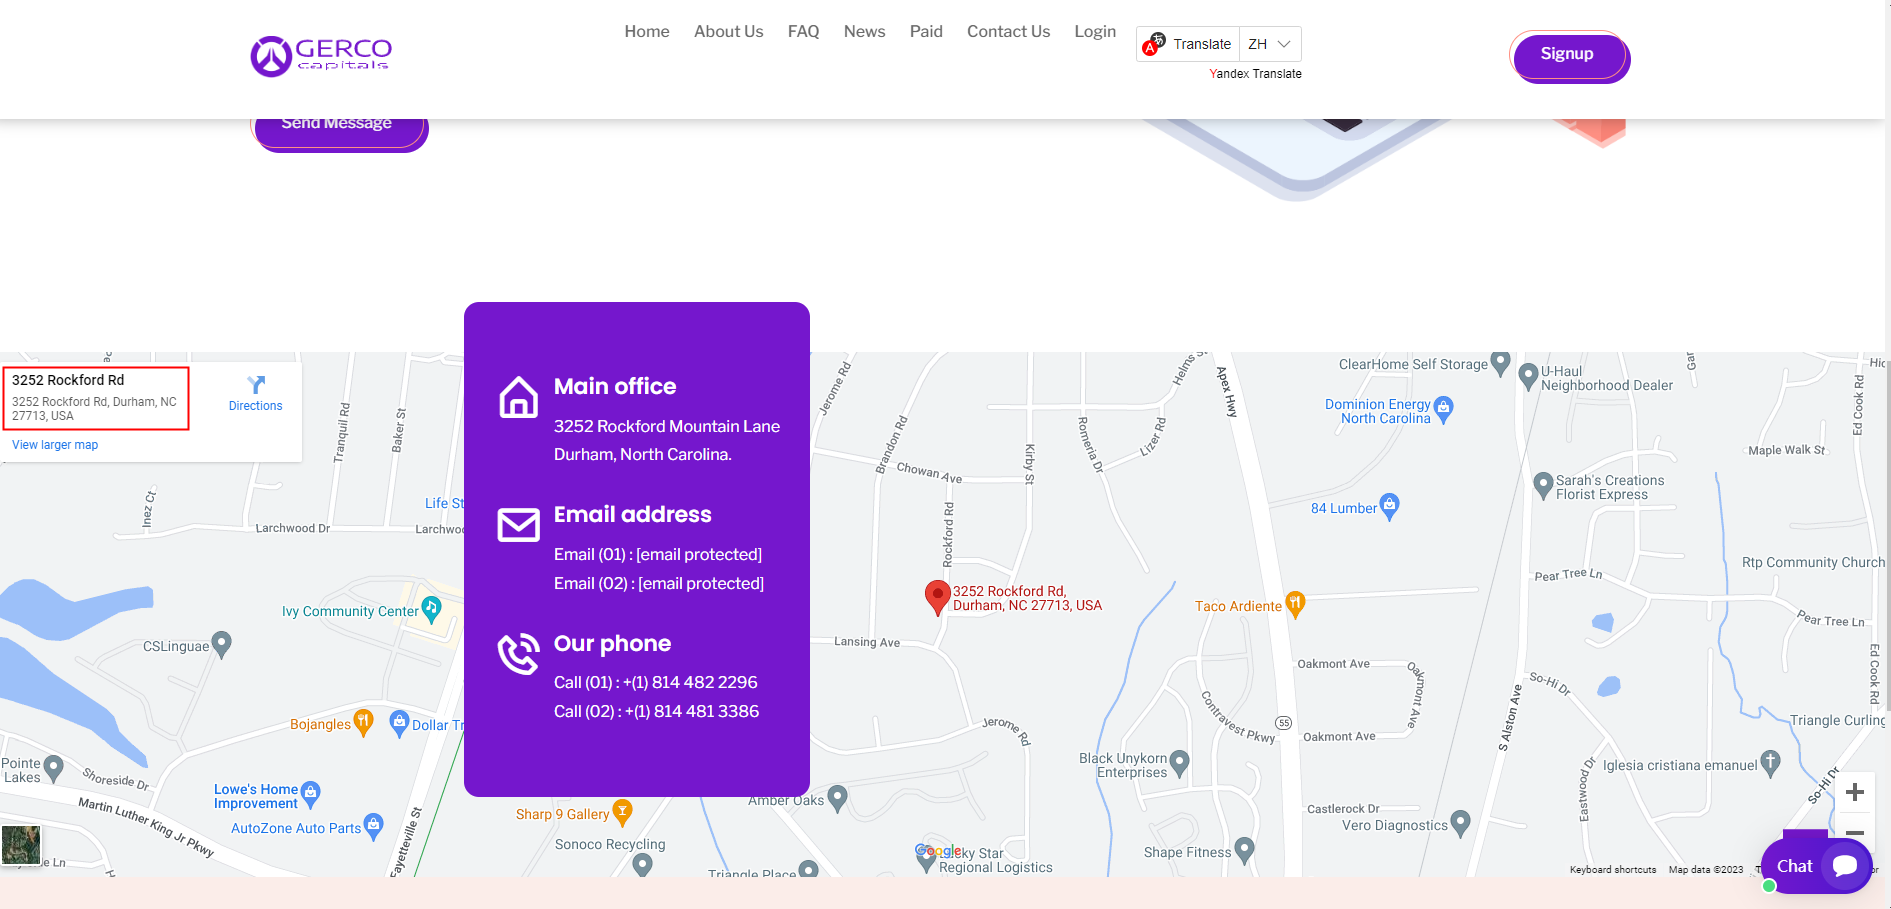Viewport: 1891px width, 909px height.
Task: Click the AutoZone Auto Parts marker
Action: (x=374, y=825)
